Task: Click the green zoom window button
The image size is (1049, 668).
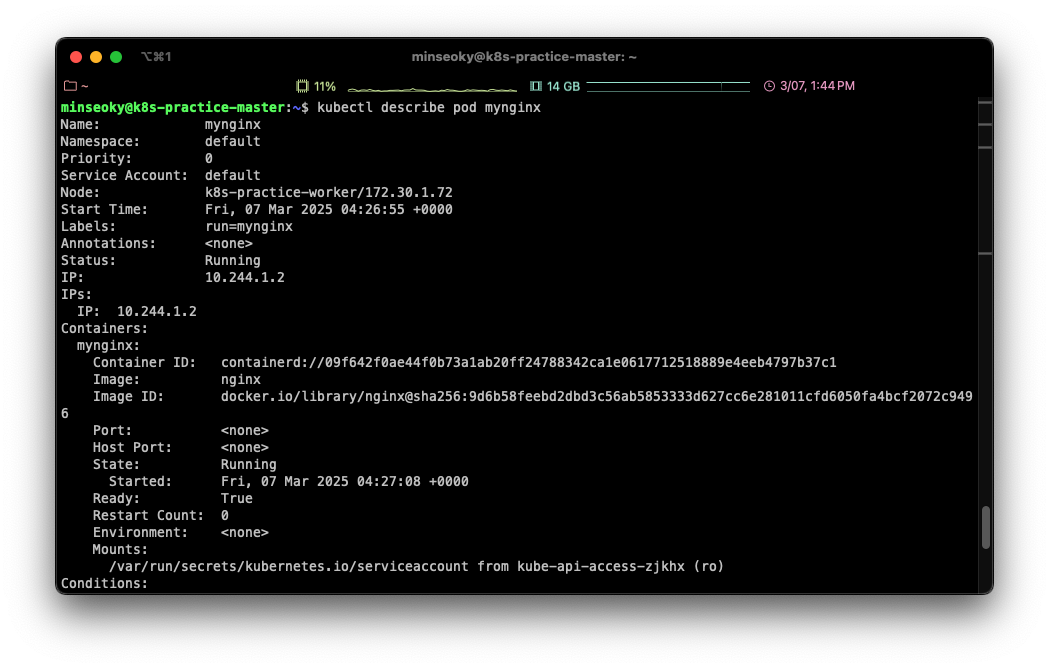Action: click(116, 57)
